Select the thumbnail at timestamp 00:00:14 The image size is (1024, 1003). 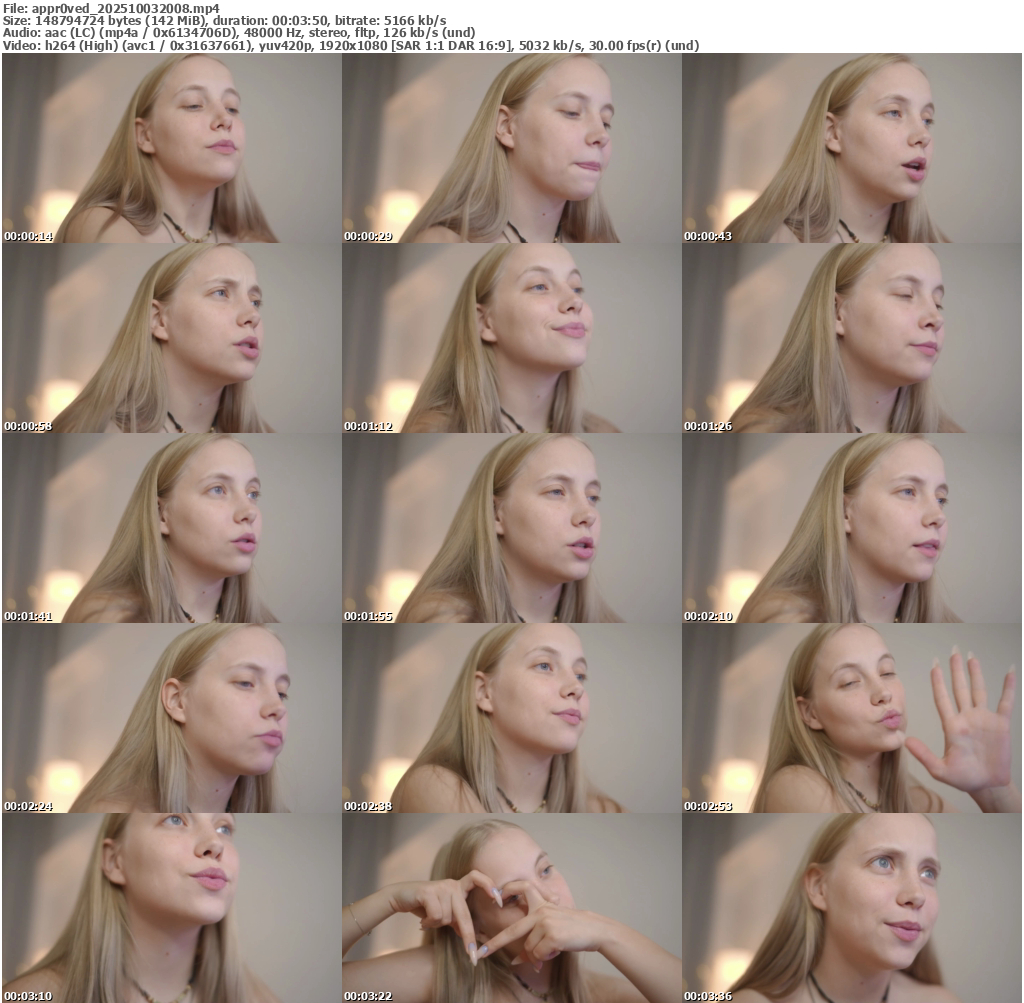pos(172,148)
